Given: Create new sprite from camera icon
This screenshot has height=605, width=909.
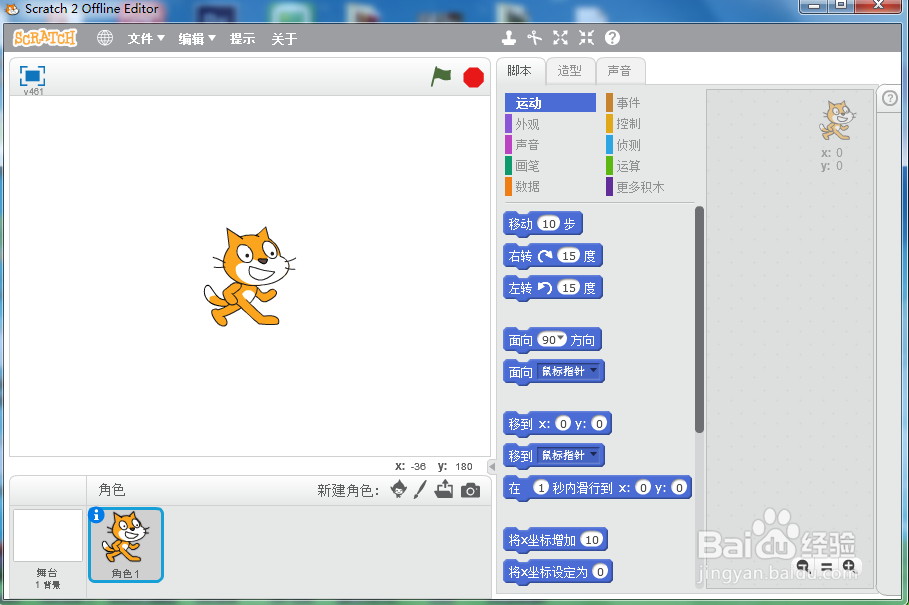Looking at the screenshot, I should click(x=470, y=491).
